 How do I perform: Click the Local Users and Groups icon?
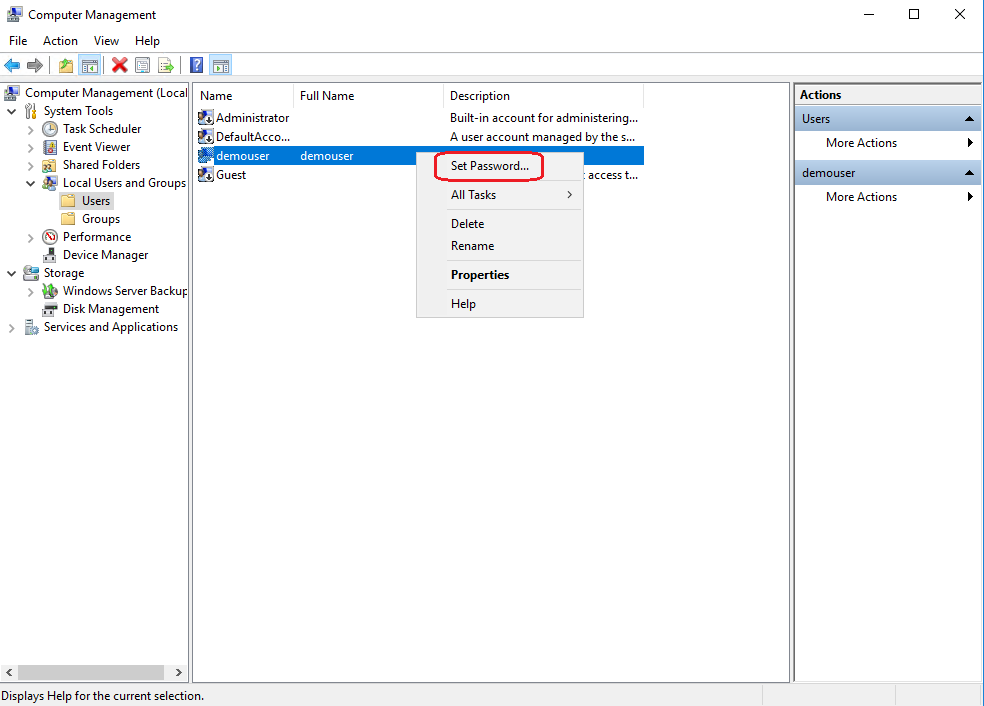[50, 183]
